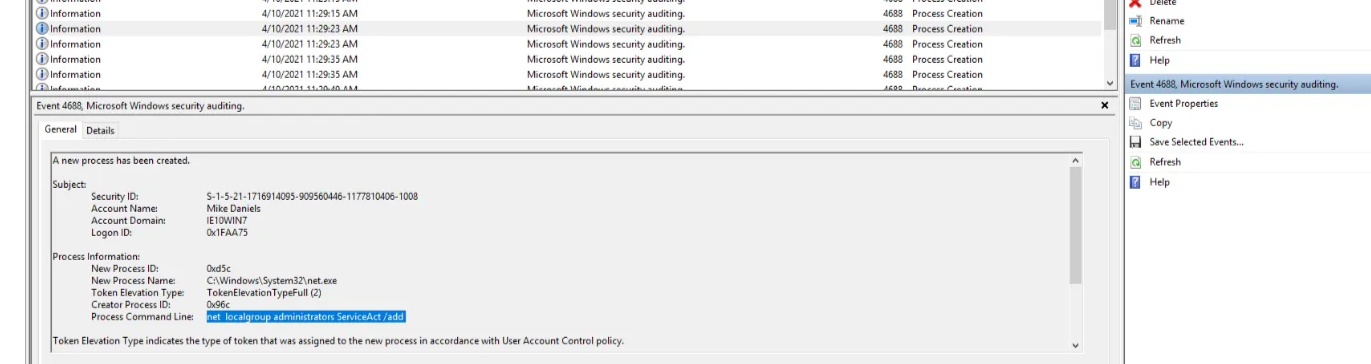
Task: Click the account domain IE10WIN7
Action: click(x=228, y=221)
